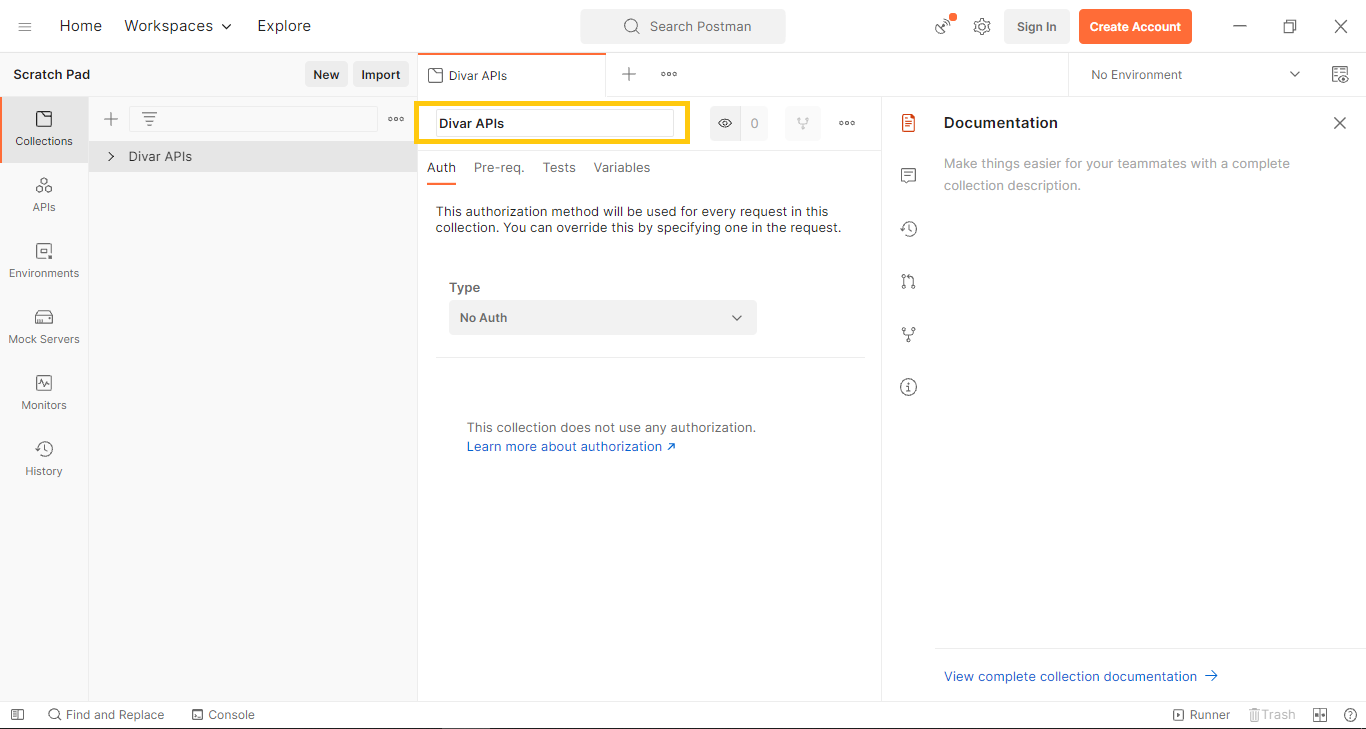
Task: Open collection more actions ellipsis
Action: [847, 123]
